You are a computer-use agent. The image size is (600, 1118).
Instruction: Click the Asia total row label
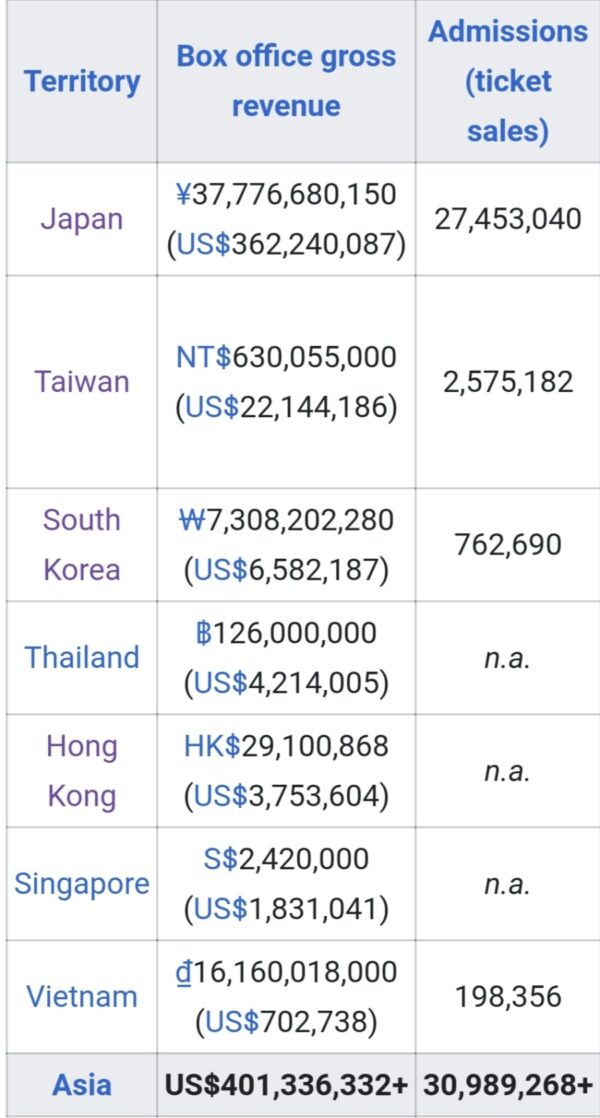tap(82, 1085)
